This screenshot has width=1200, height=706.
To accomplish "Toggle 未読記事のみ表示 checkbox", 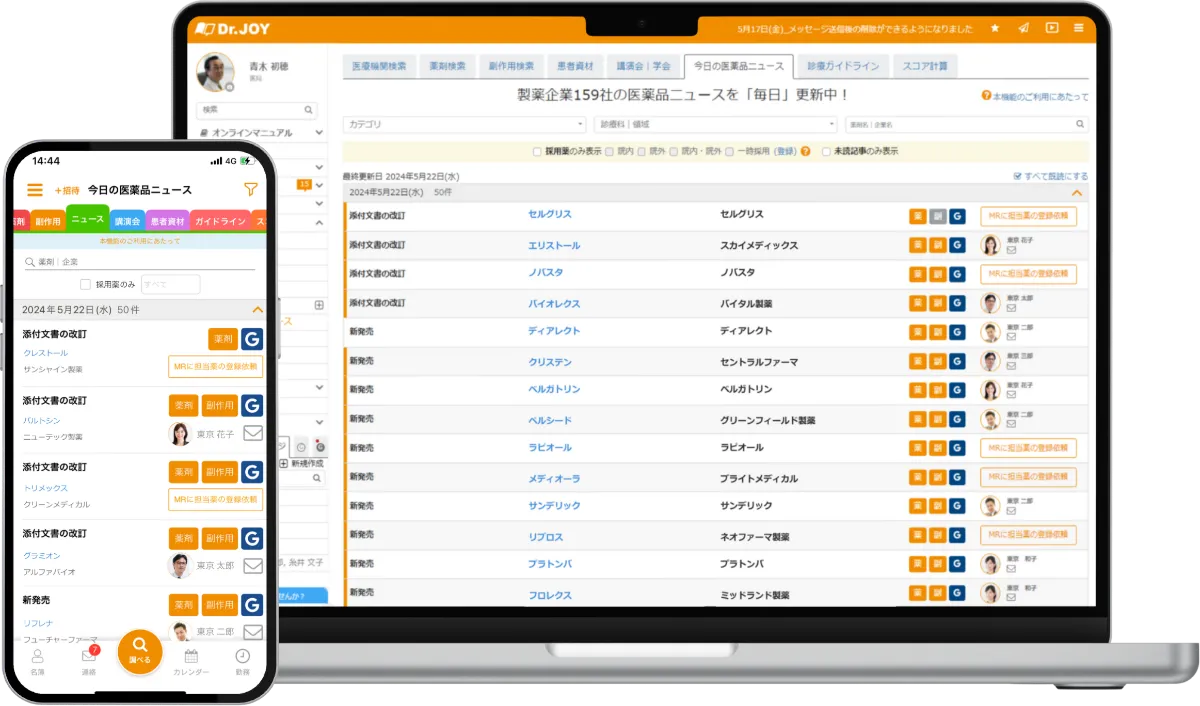I will click(825, 151).
